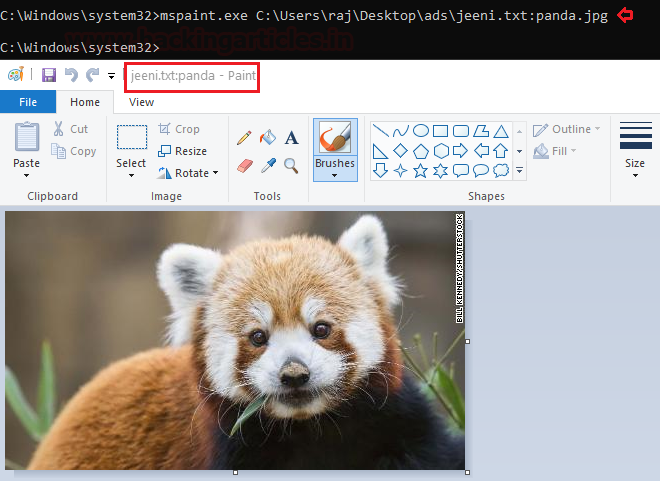Select the Eraser tool

click(245, 165)
